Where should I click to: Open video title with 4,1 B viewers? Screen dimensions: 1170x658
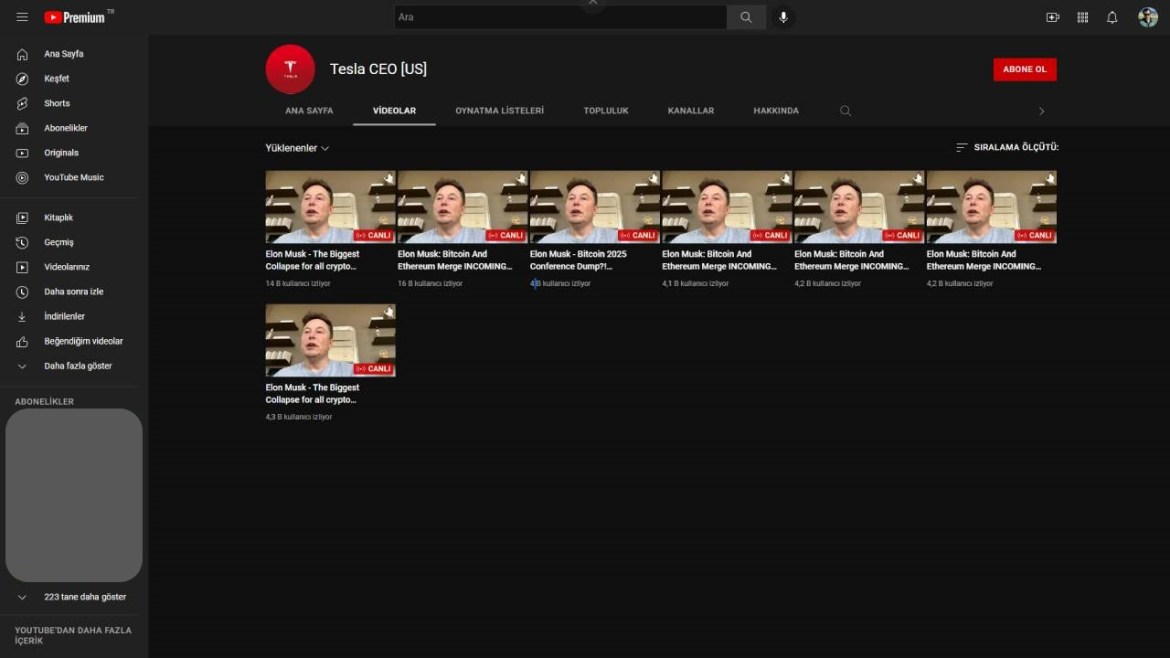tap(719, 260)
